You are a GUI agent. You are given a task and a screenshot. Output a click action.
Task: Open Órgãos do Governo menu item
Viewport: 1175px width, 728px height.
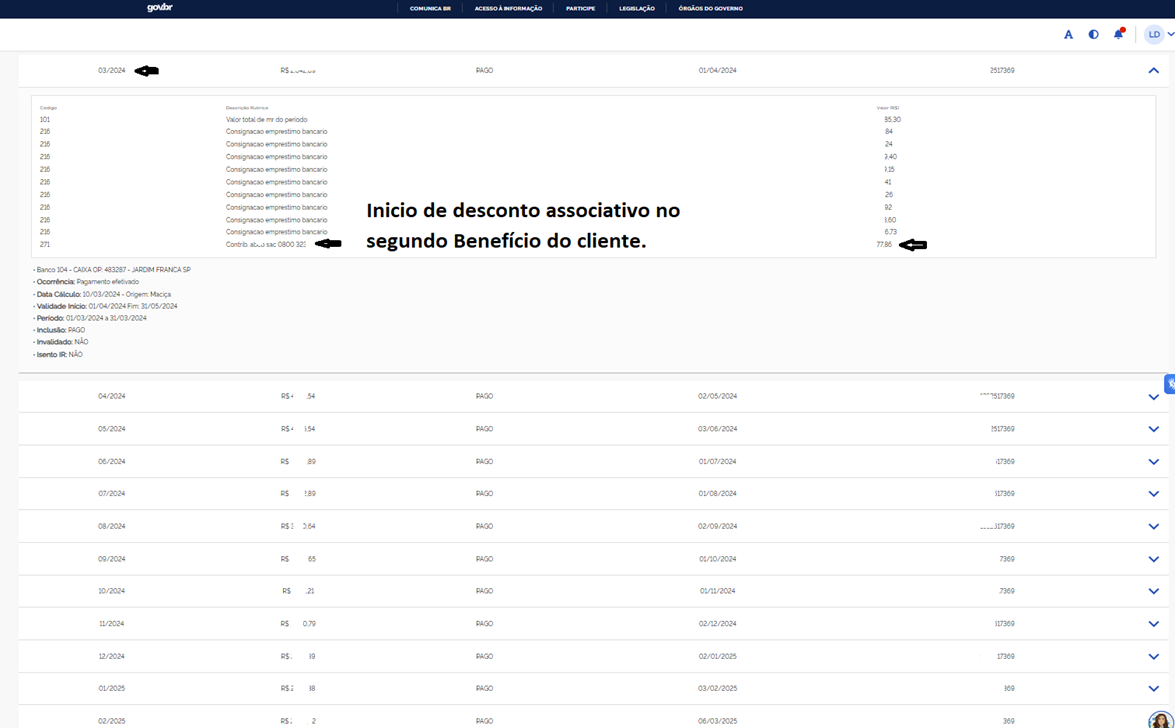(710, 8)
